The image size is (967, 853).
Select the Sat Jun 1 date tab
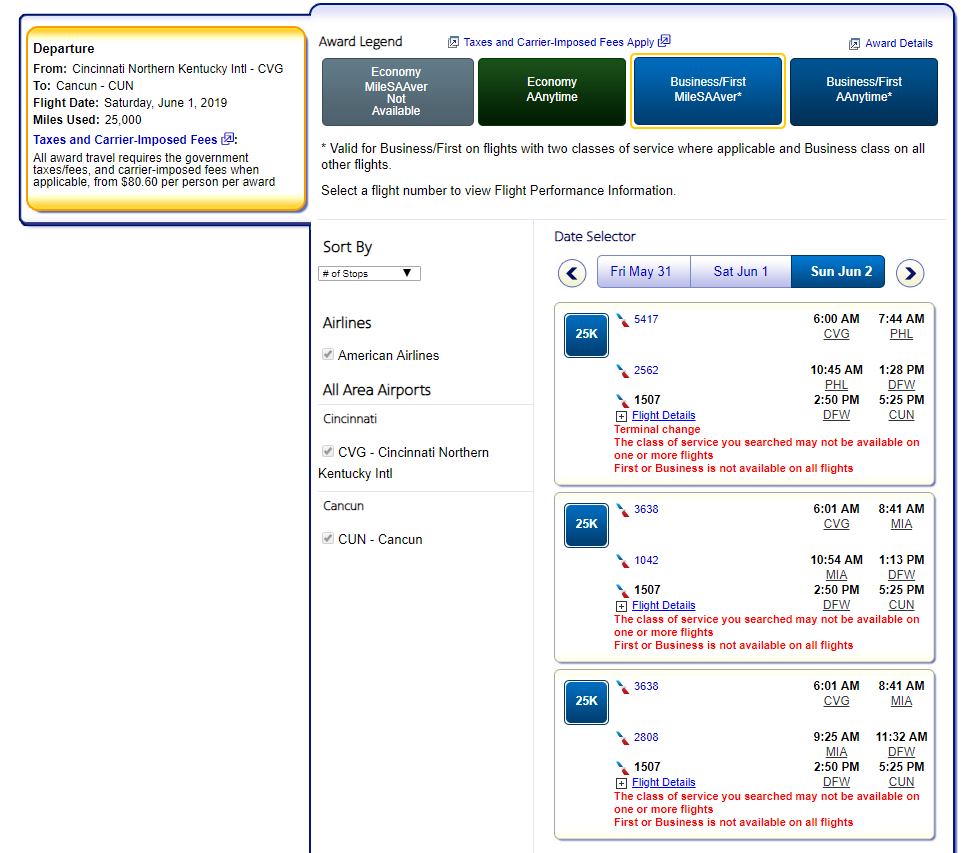click(x=741, y=272)
